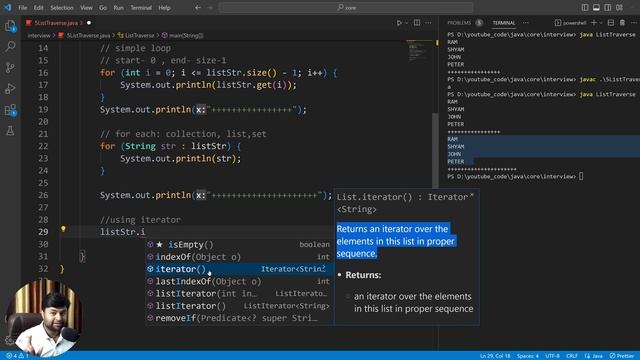Click Prettier status bar item
Image resolution: width=640 pixels, height=360 pixels.
pyautogui.click(x=623, y=356)
